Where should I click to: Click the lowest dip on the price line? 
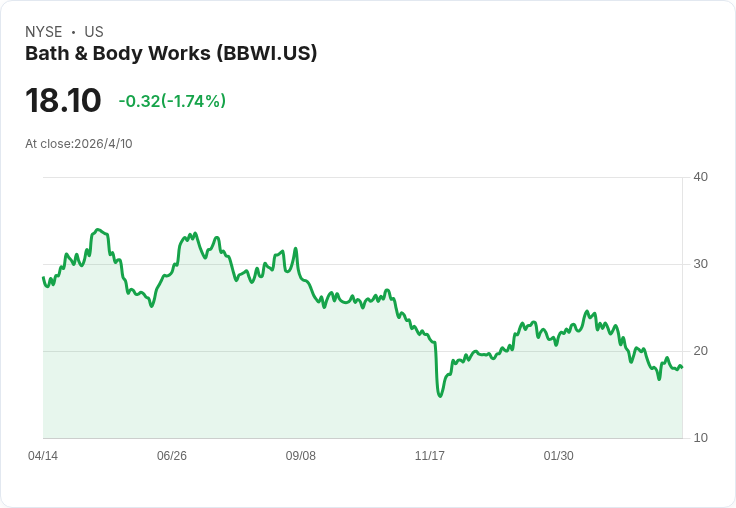[x=440, y=396]
